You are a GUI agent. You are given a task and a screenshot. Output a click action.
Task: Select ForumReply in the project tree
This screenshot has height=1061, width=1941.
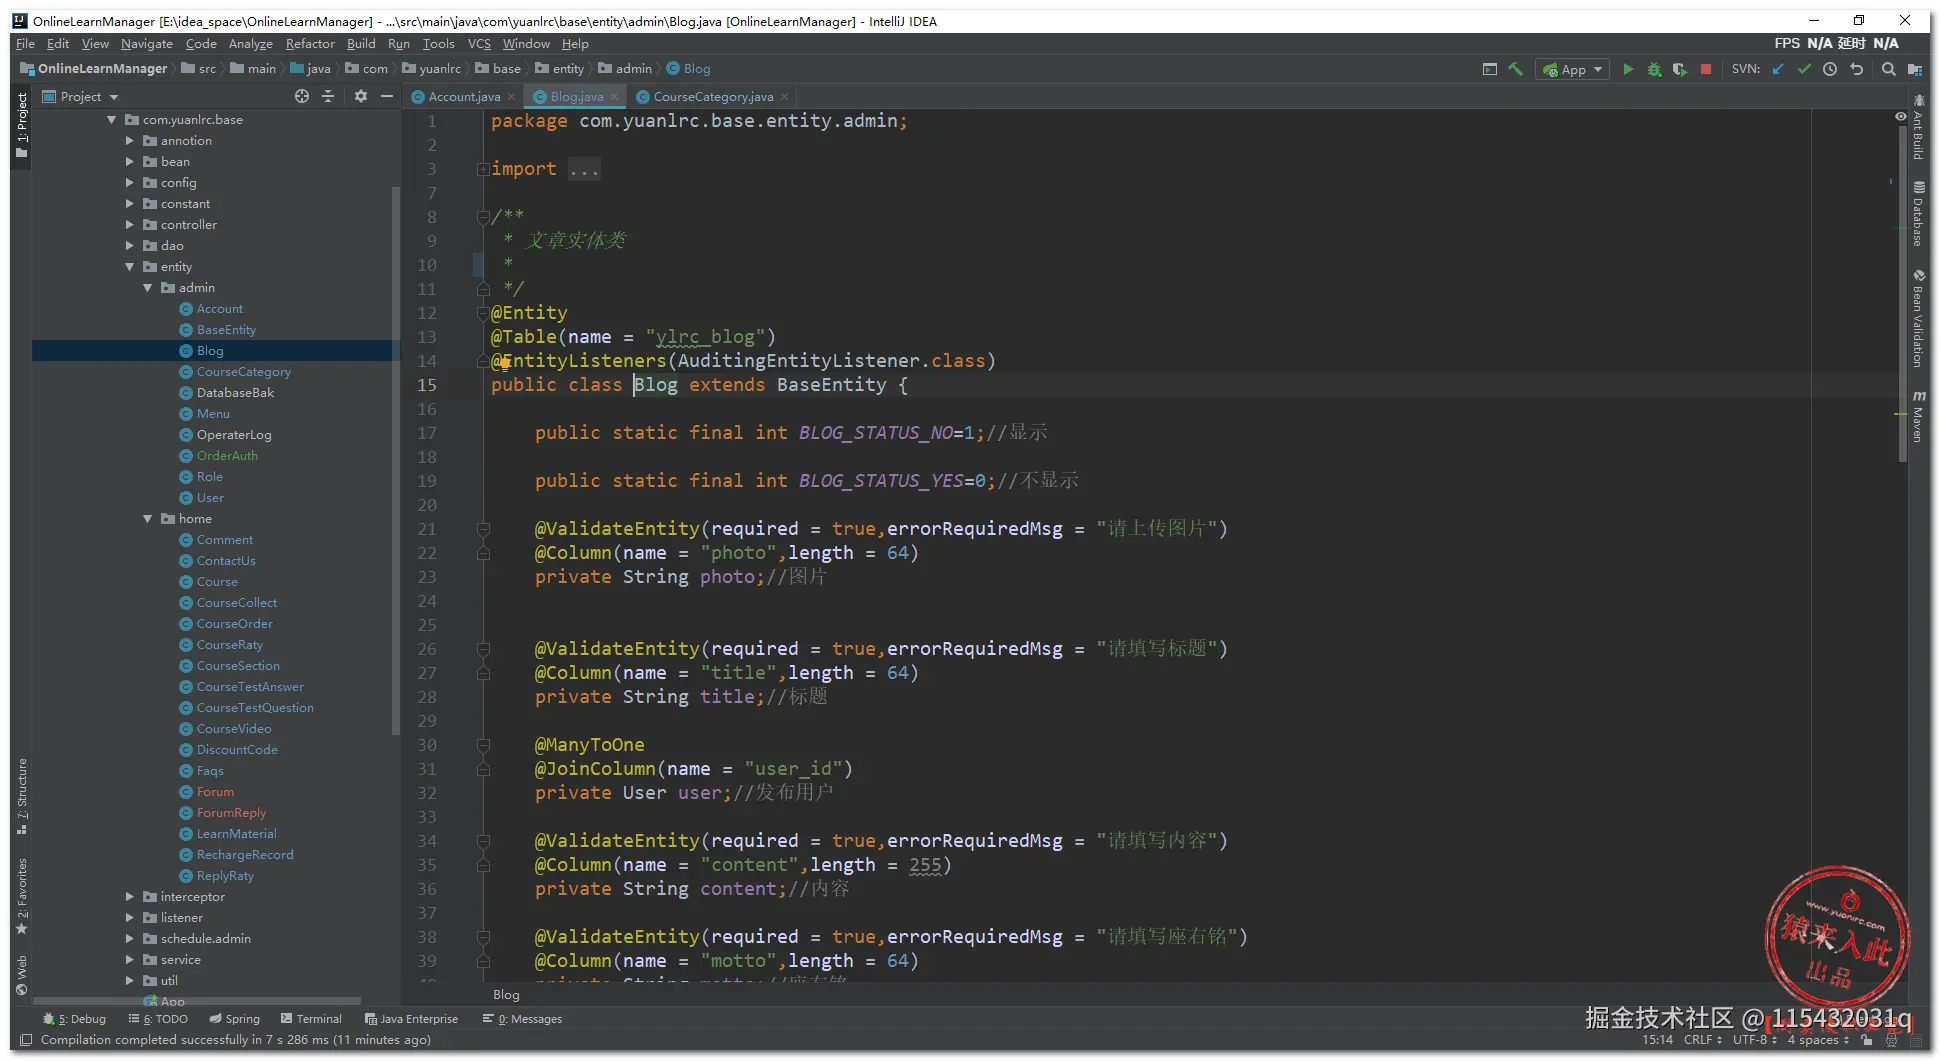[x=231, y=813]
